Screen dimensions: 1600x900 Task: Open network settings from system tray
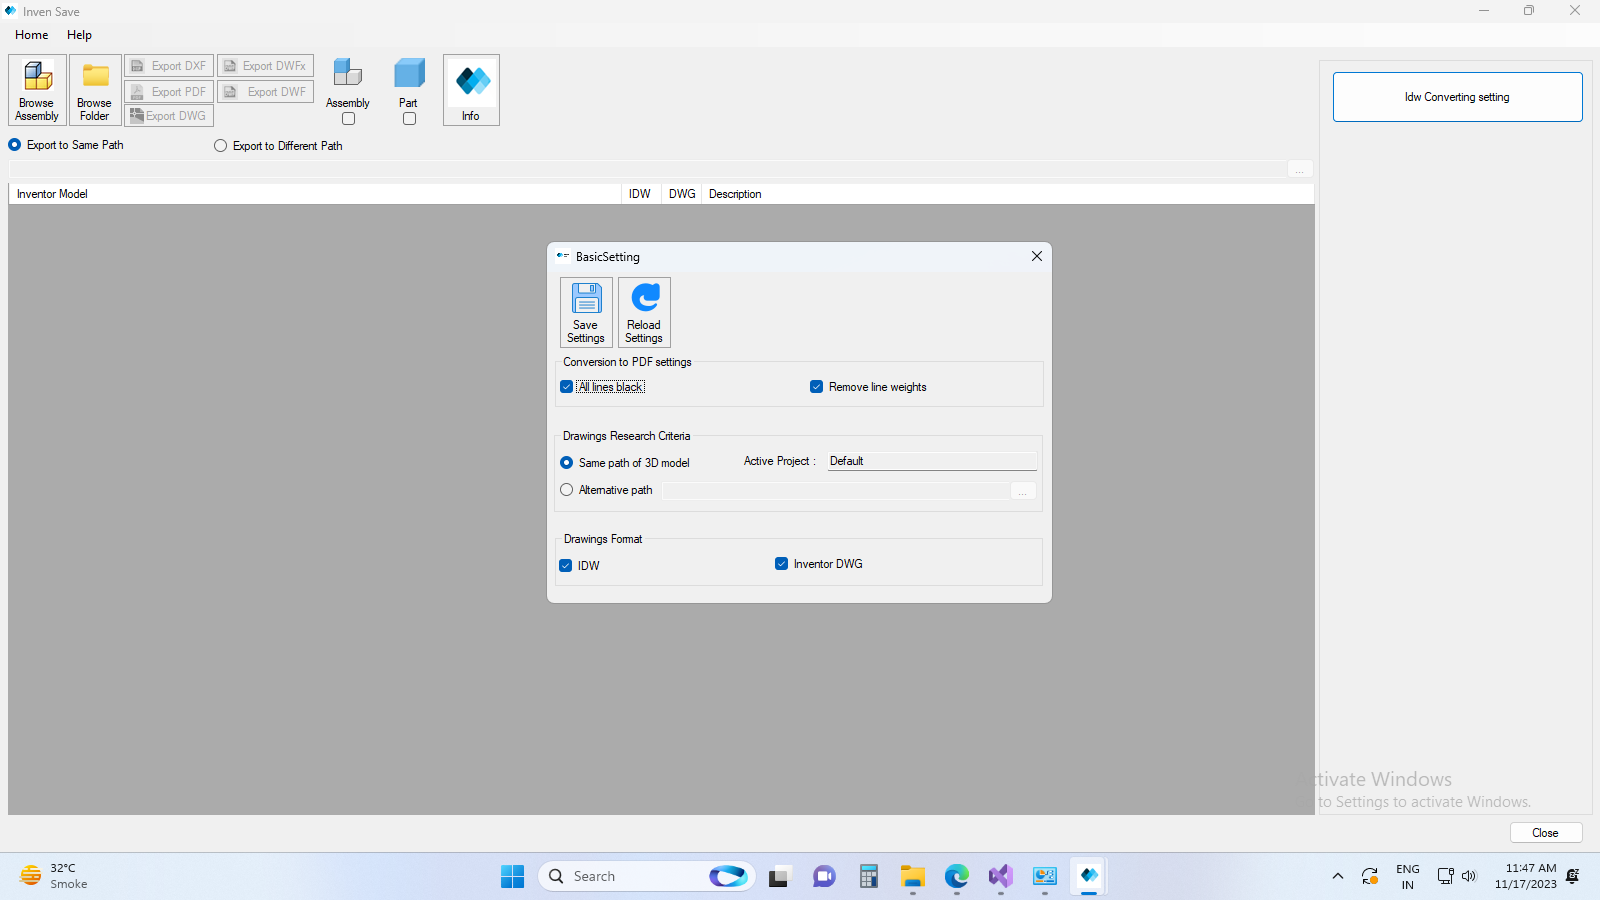point(1445,876)
